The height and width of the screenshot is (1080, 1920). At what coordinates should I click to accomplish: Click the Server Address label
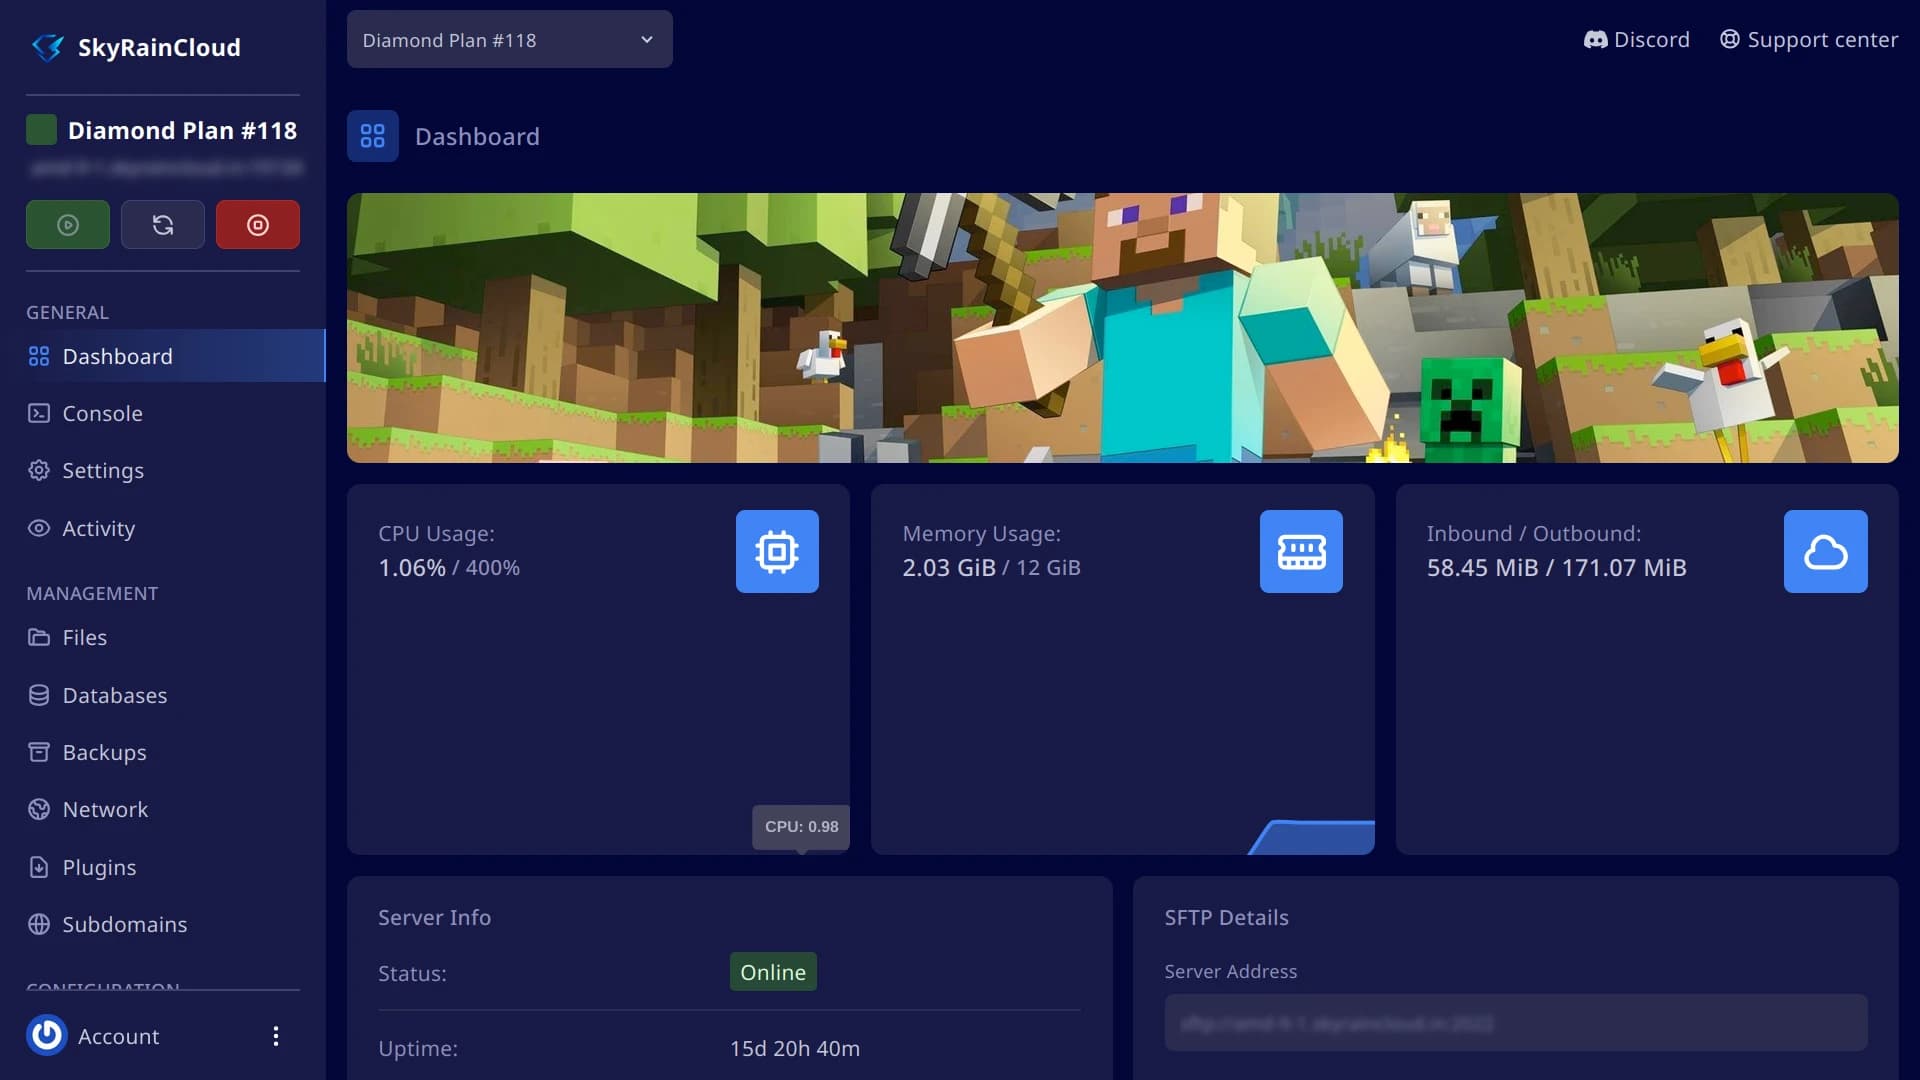pyautogui.click(x=1231, y=972)
